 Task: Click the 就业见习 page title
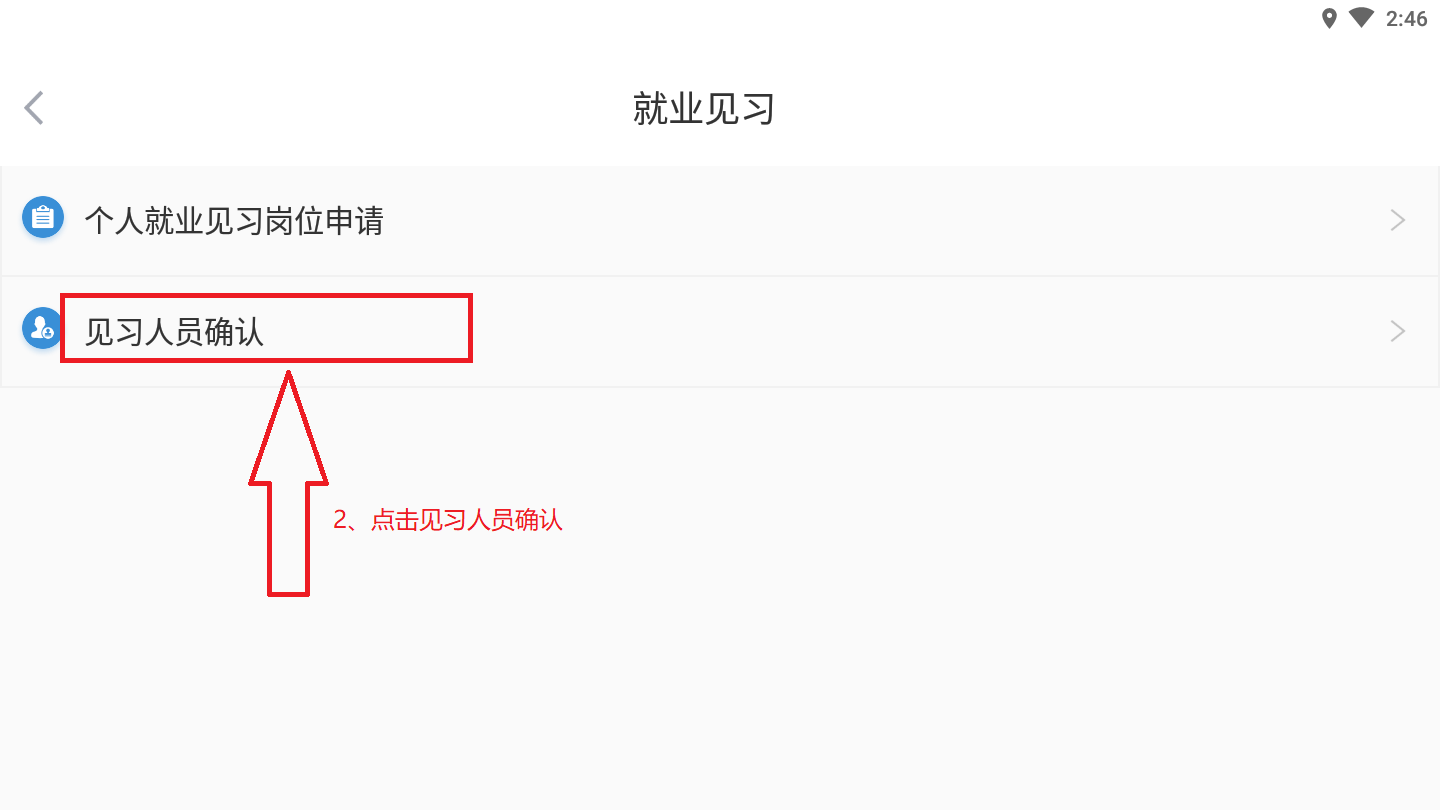pyautogui.click(x=704, y=108)
